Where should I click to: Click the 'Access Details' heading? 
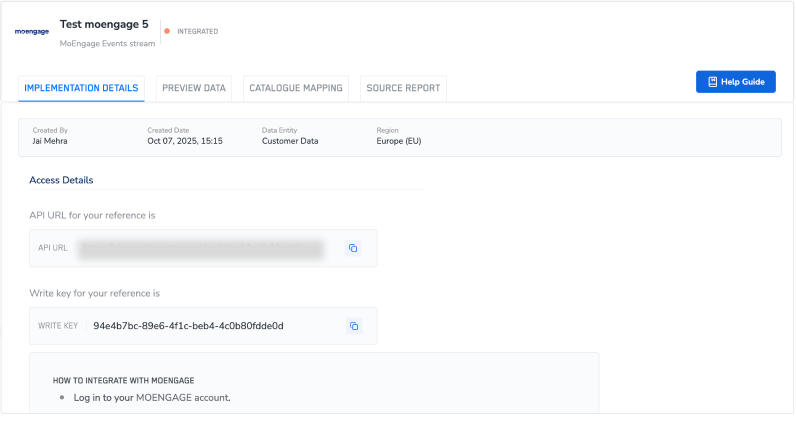click(61, 180)
